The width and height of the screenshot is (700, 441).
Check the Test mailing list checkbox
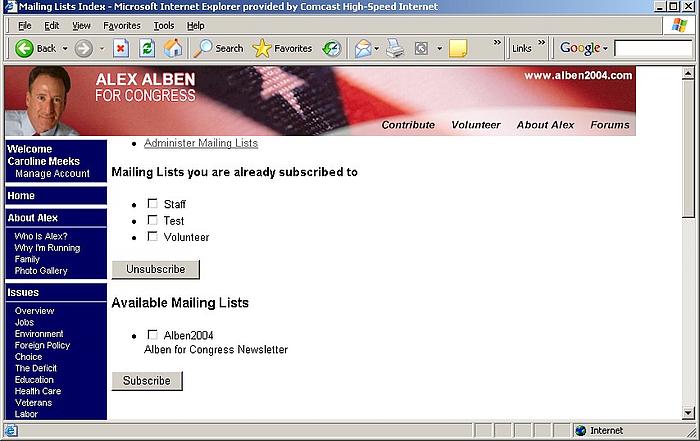coord(153,220)
